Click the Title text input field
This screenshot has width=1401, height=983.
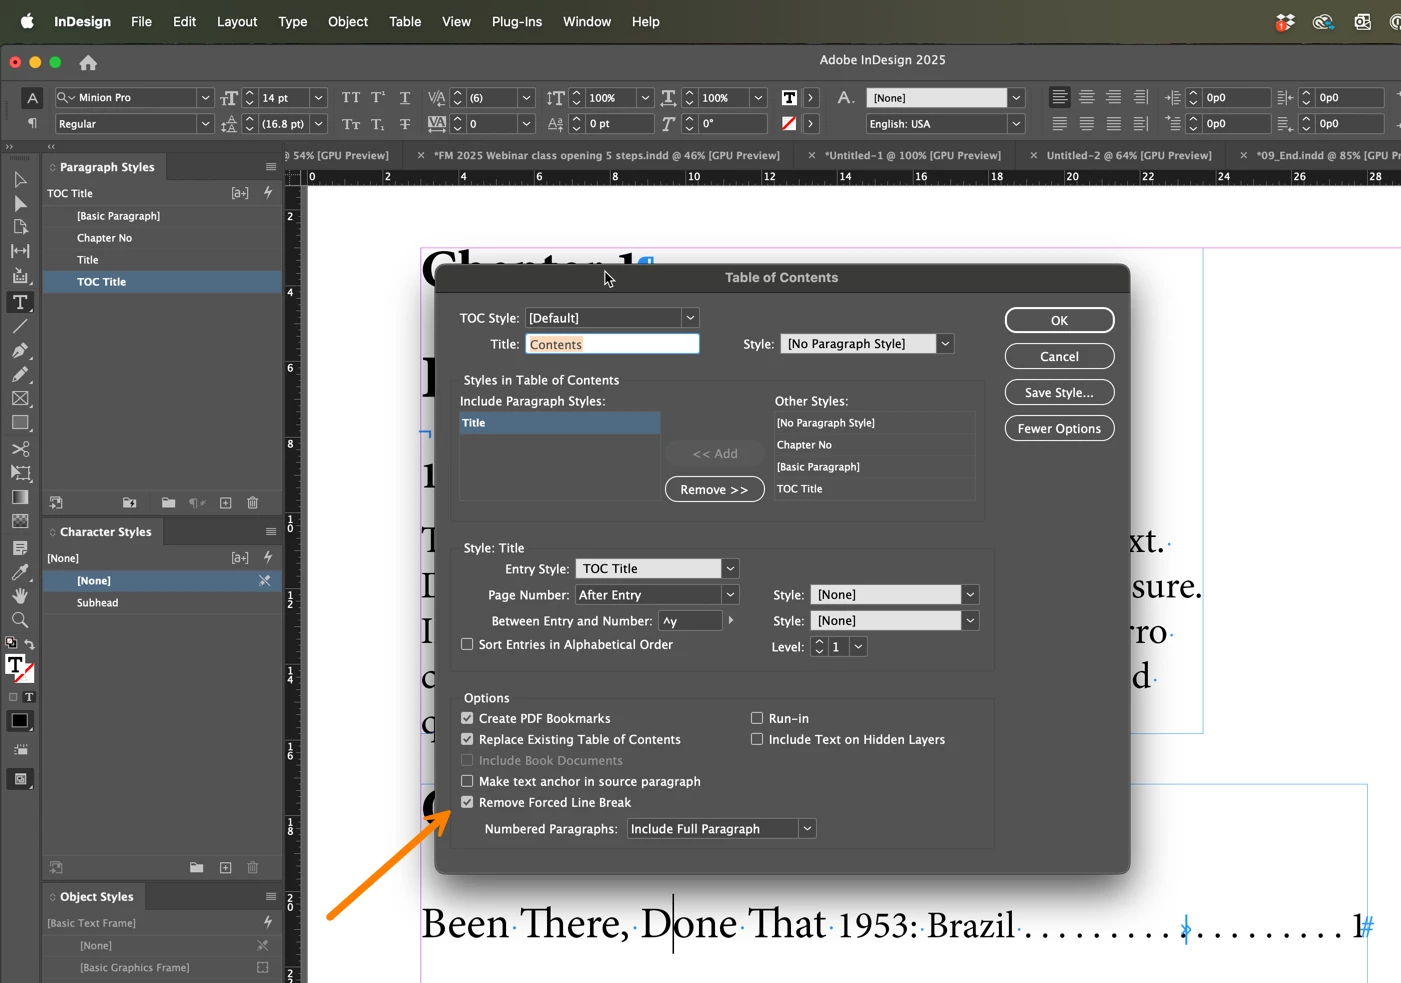coord(612,344)
